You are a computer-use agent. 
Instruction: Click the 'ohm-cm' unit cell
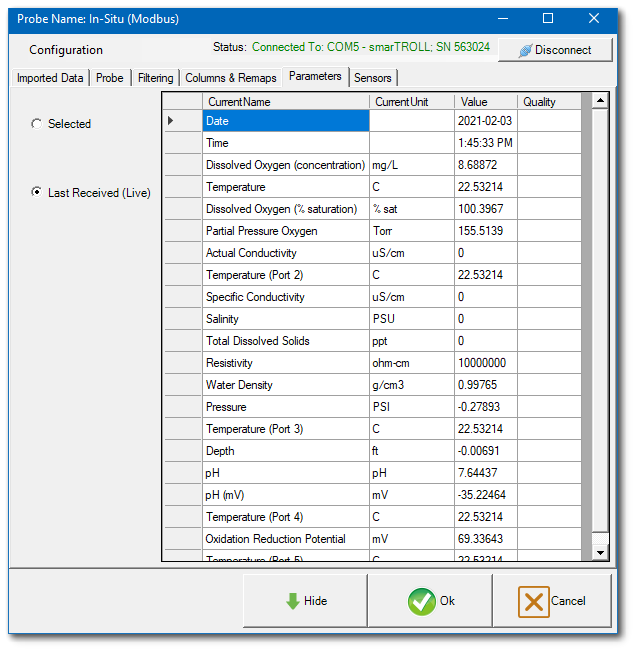(412, 363)
